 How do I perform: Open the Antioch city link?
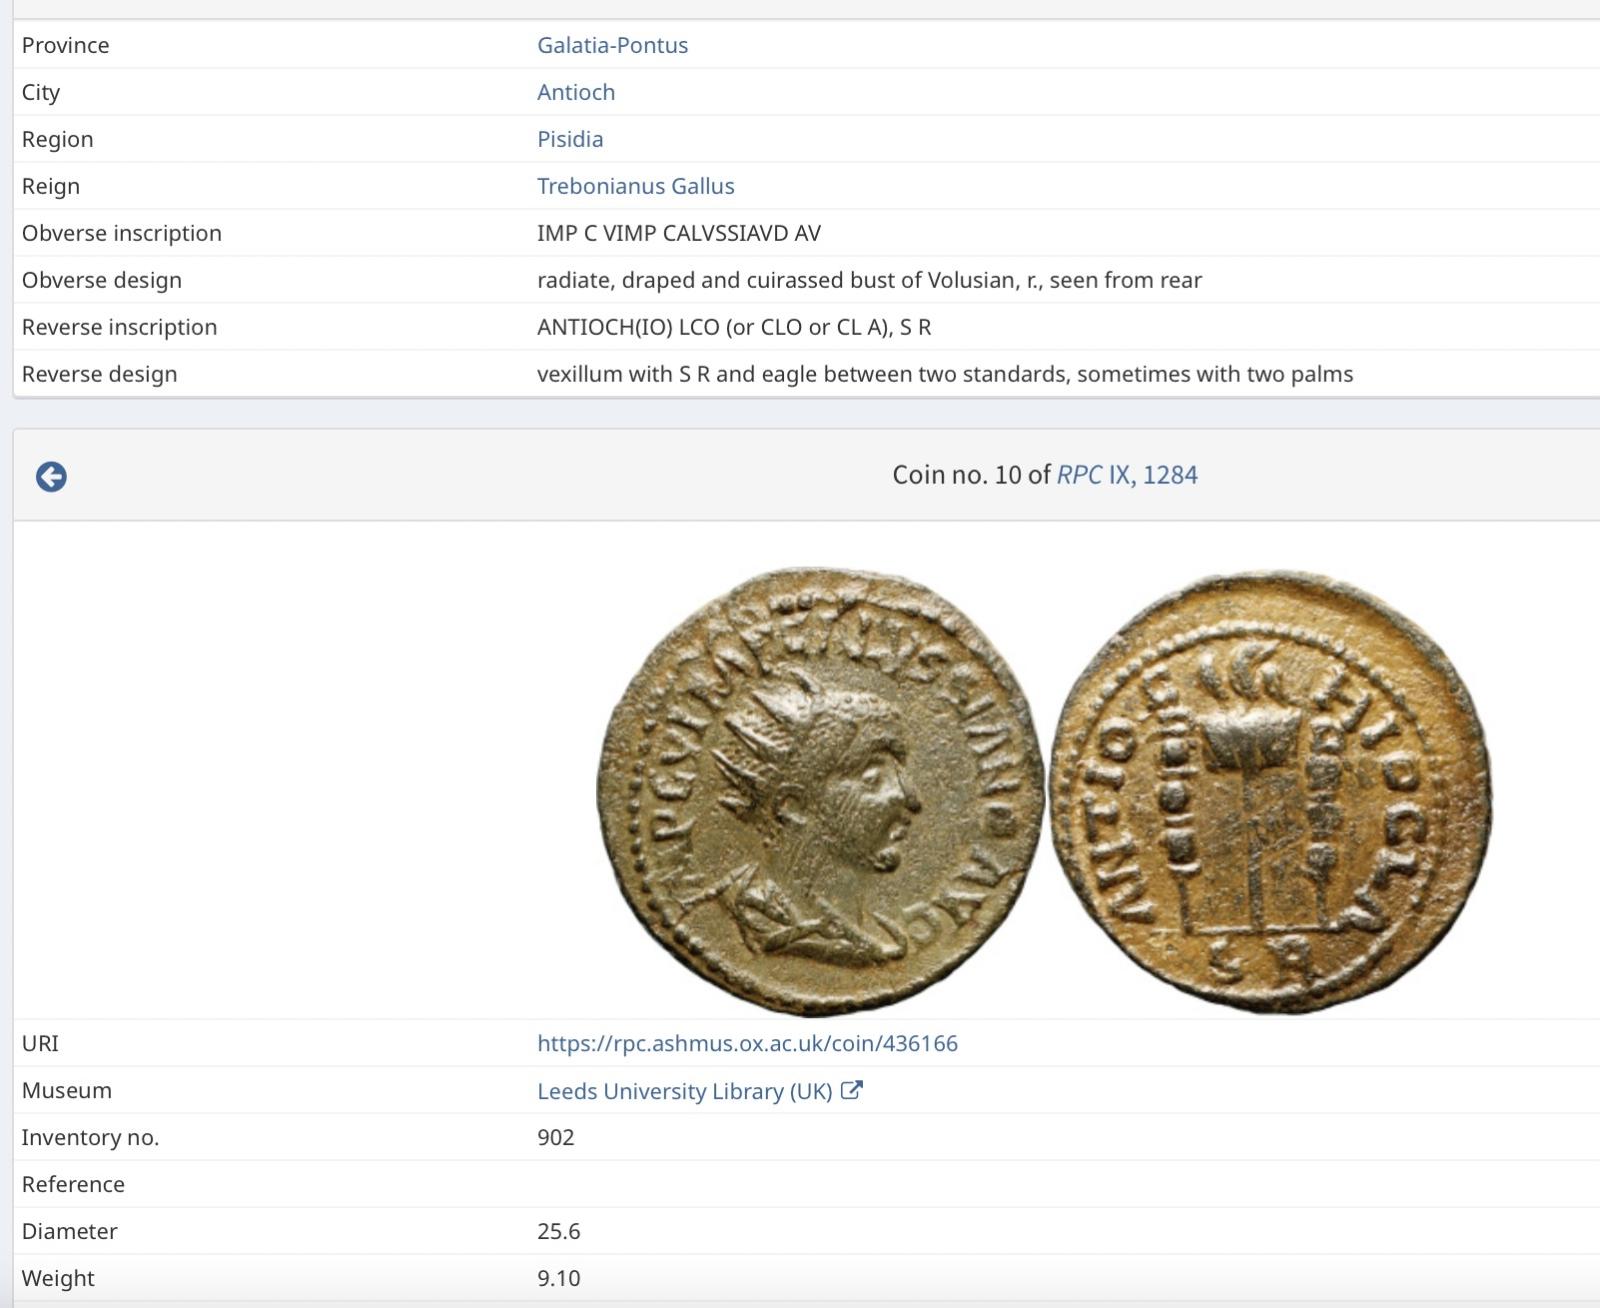point(576,92)
